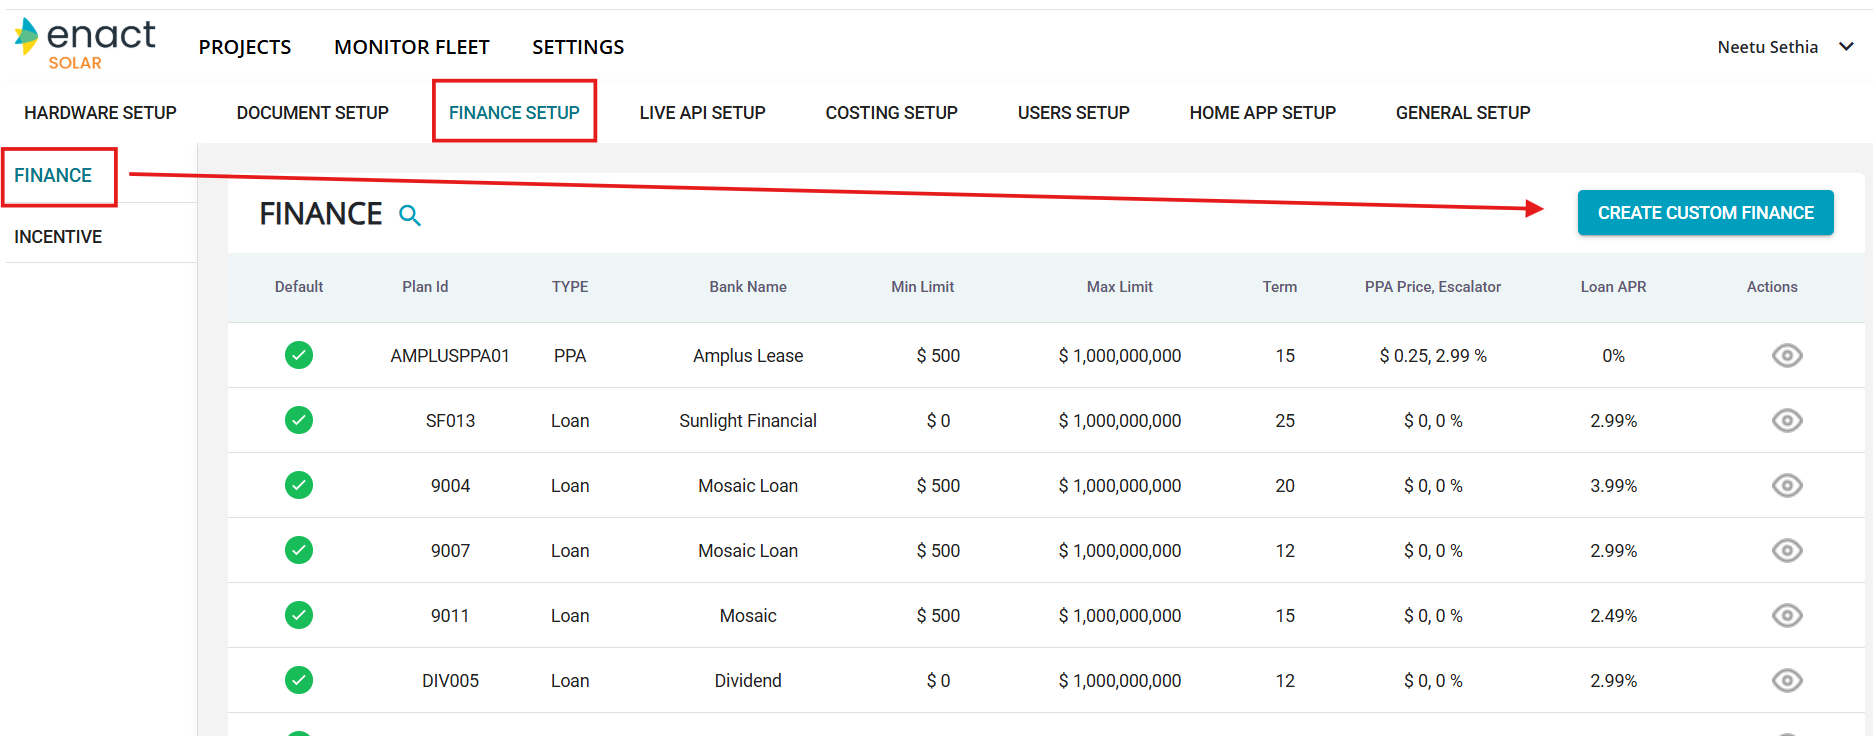Select the HARDWARE SETUP tab
This screenshot has width=1873, height=736.
point(100,113)
